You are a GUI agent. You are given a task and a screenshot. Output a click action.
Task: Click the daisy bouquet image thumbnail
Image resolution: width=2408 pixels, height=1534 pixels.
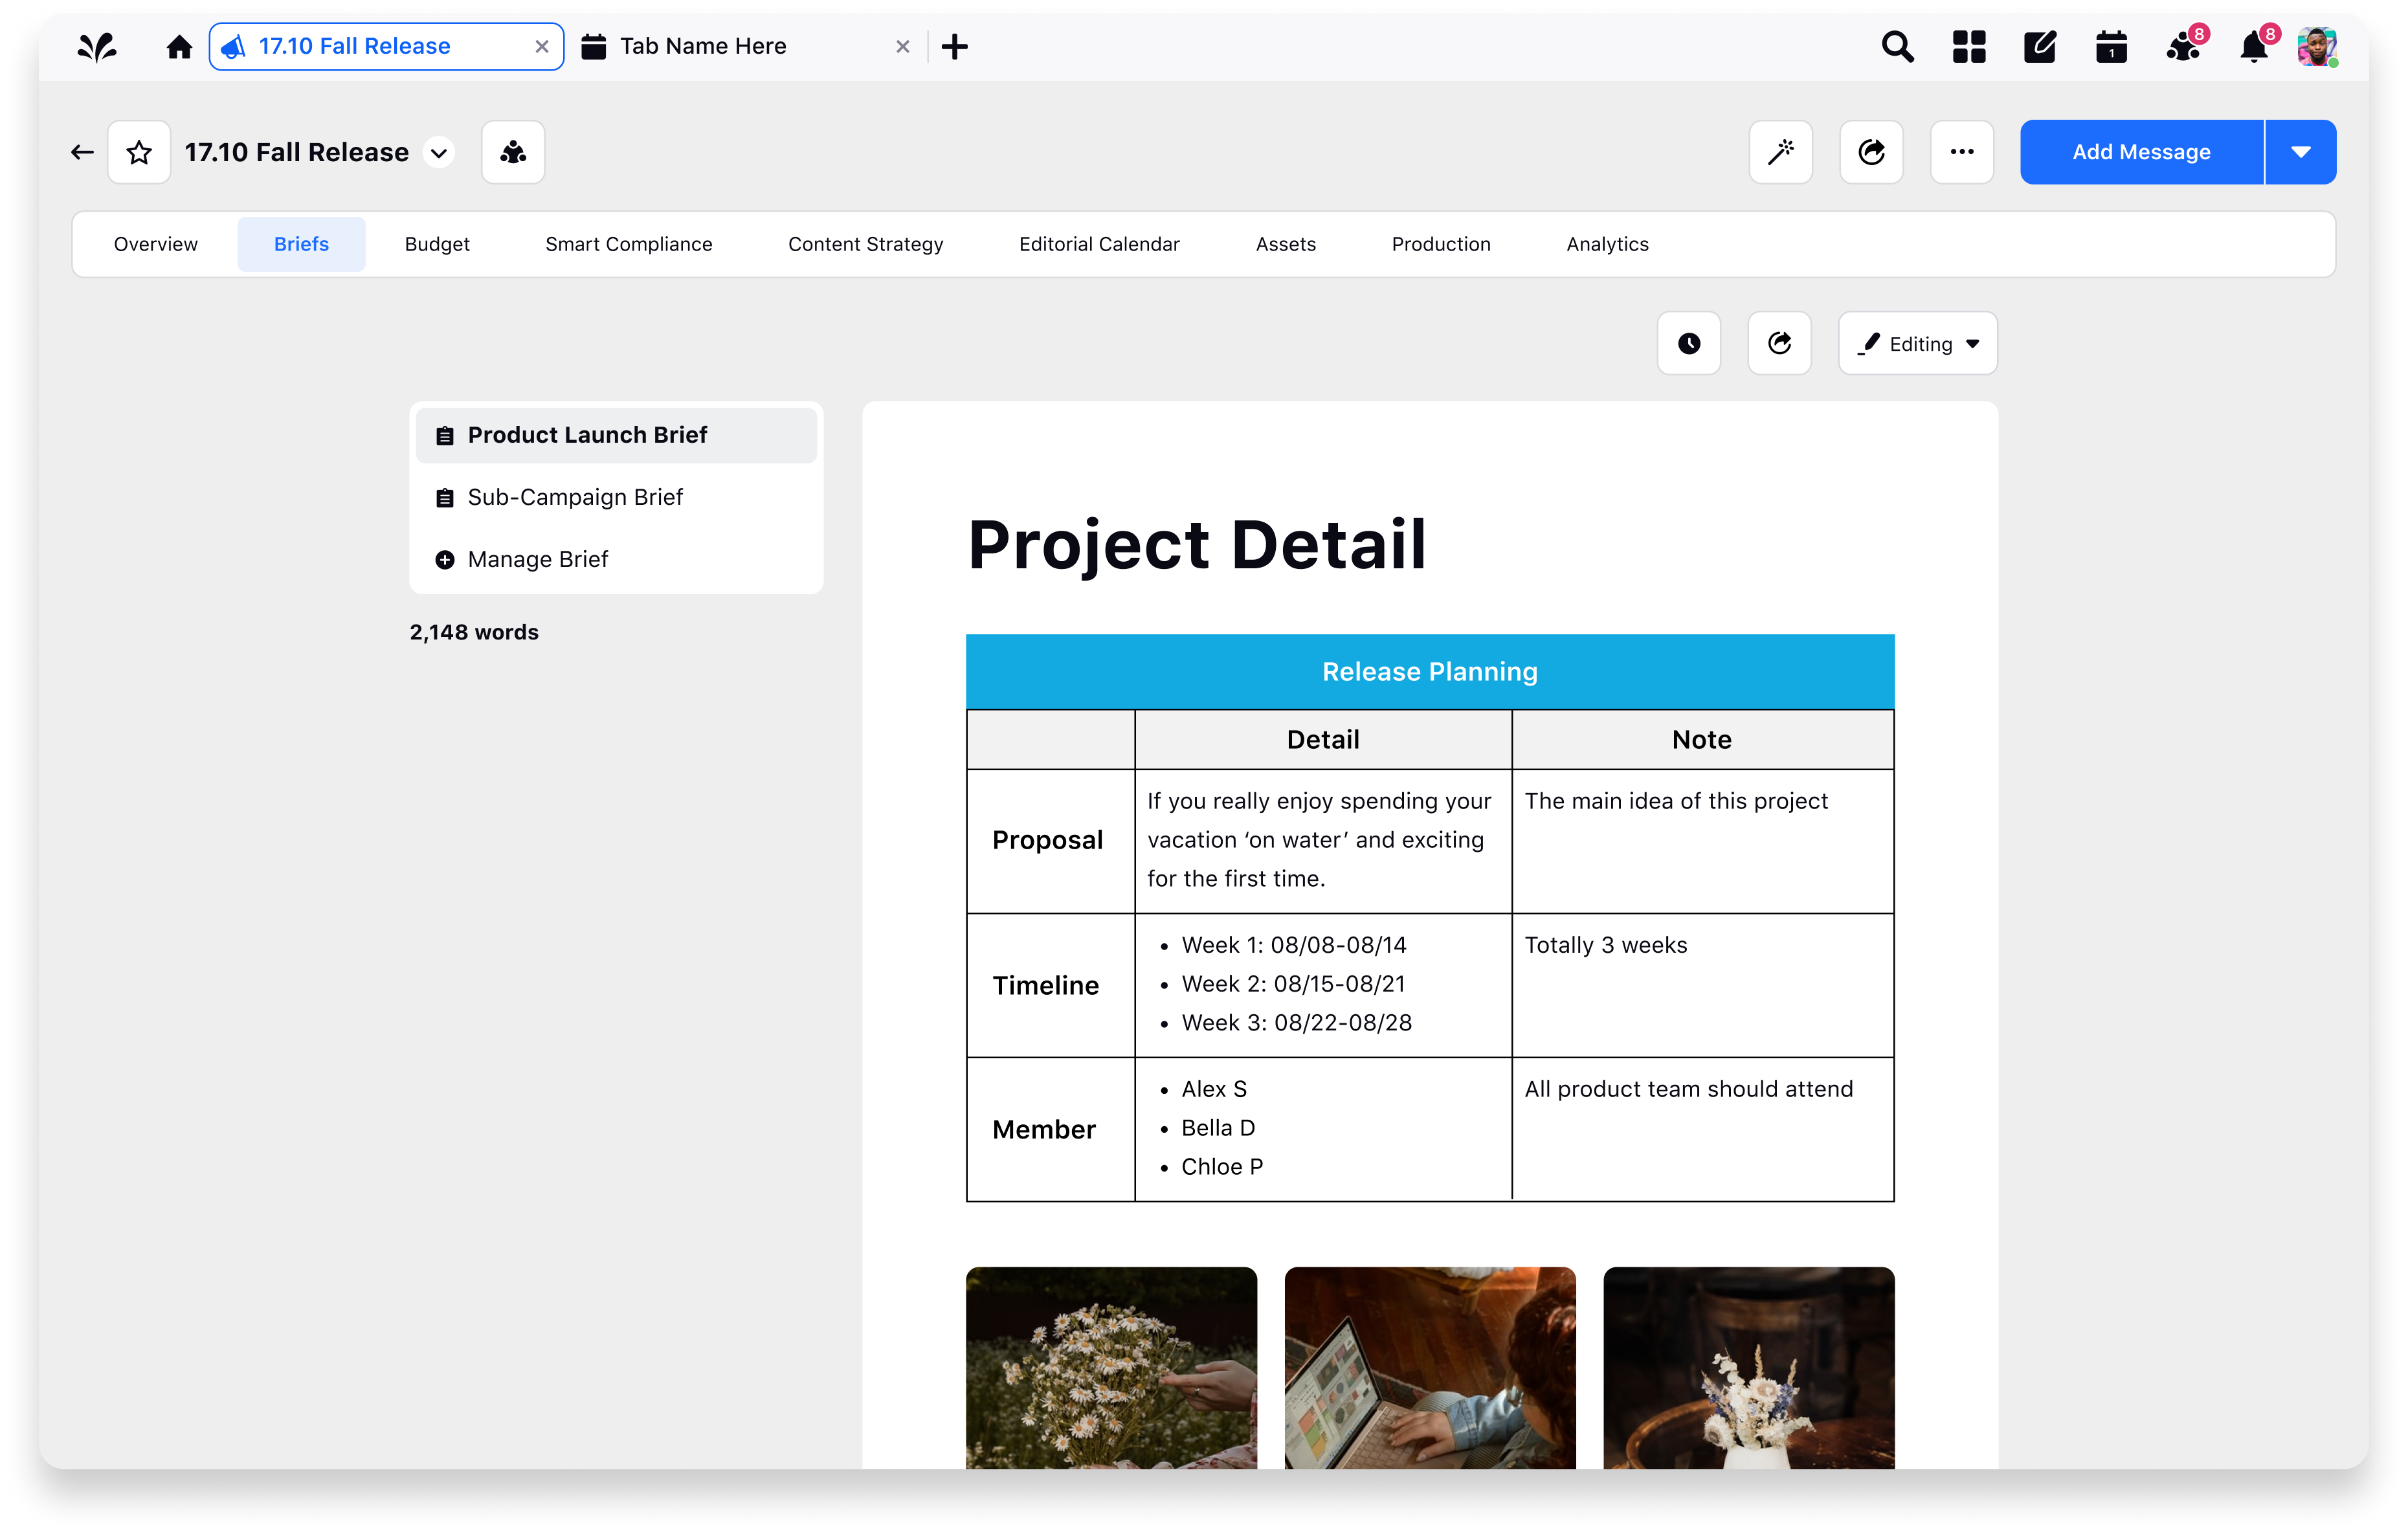1111,1367
